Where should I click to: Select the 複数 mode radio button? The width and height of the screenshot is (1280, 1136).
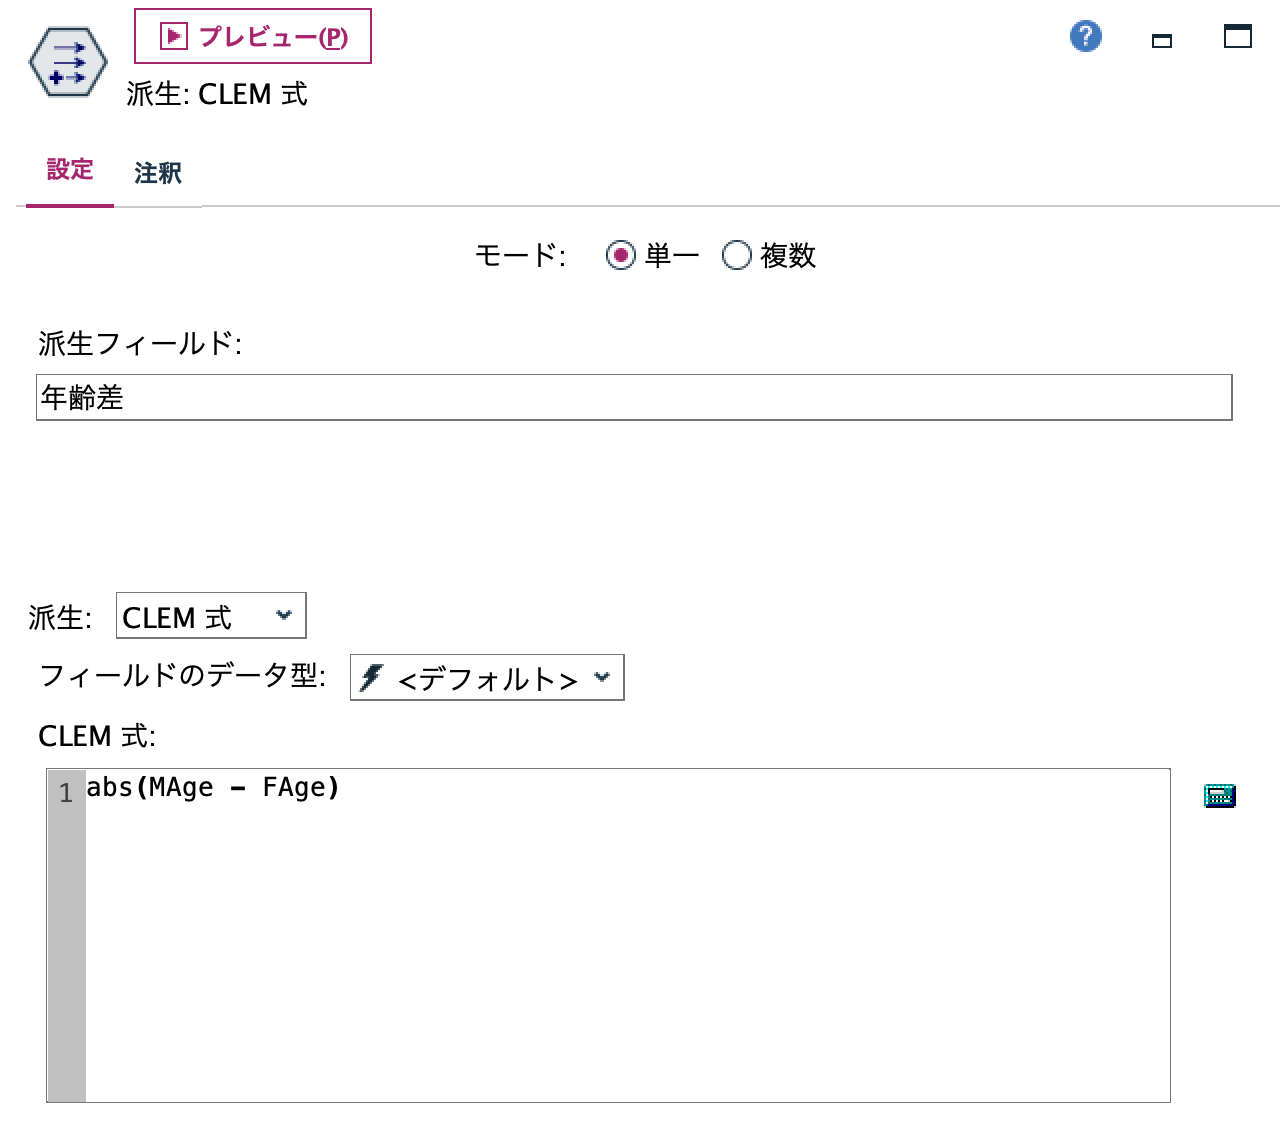(737, 255)
